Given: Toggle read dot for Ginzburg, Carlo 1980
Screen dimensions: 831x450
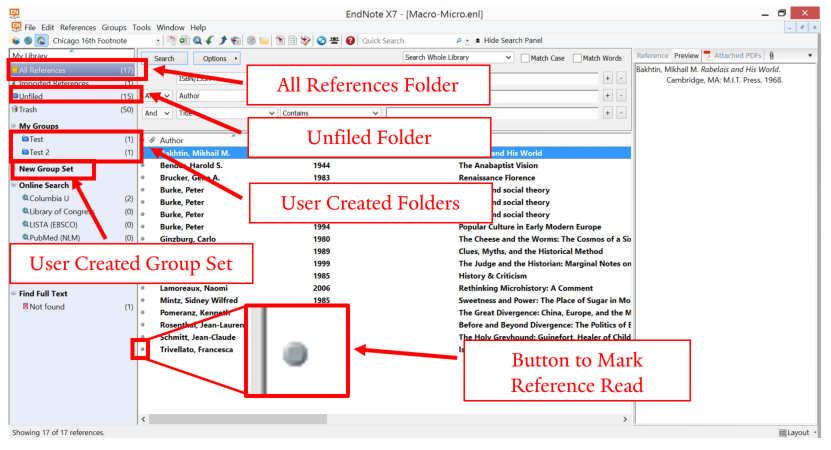Looking at the screenshot, I should coord(143,239).
